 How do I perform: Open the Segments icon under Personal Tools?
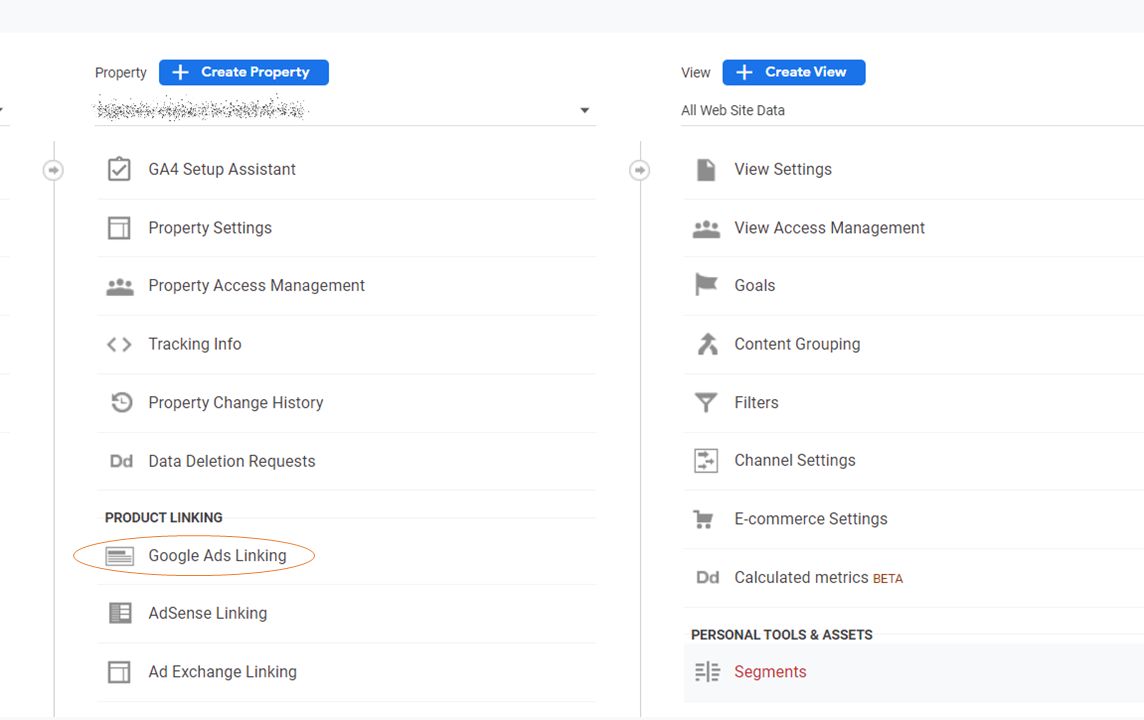707,671
